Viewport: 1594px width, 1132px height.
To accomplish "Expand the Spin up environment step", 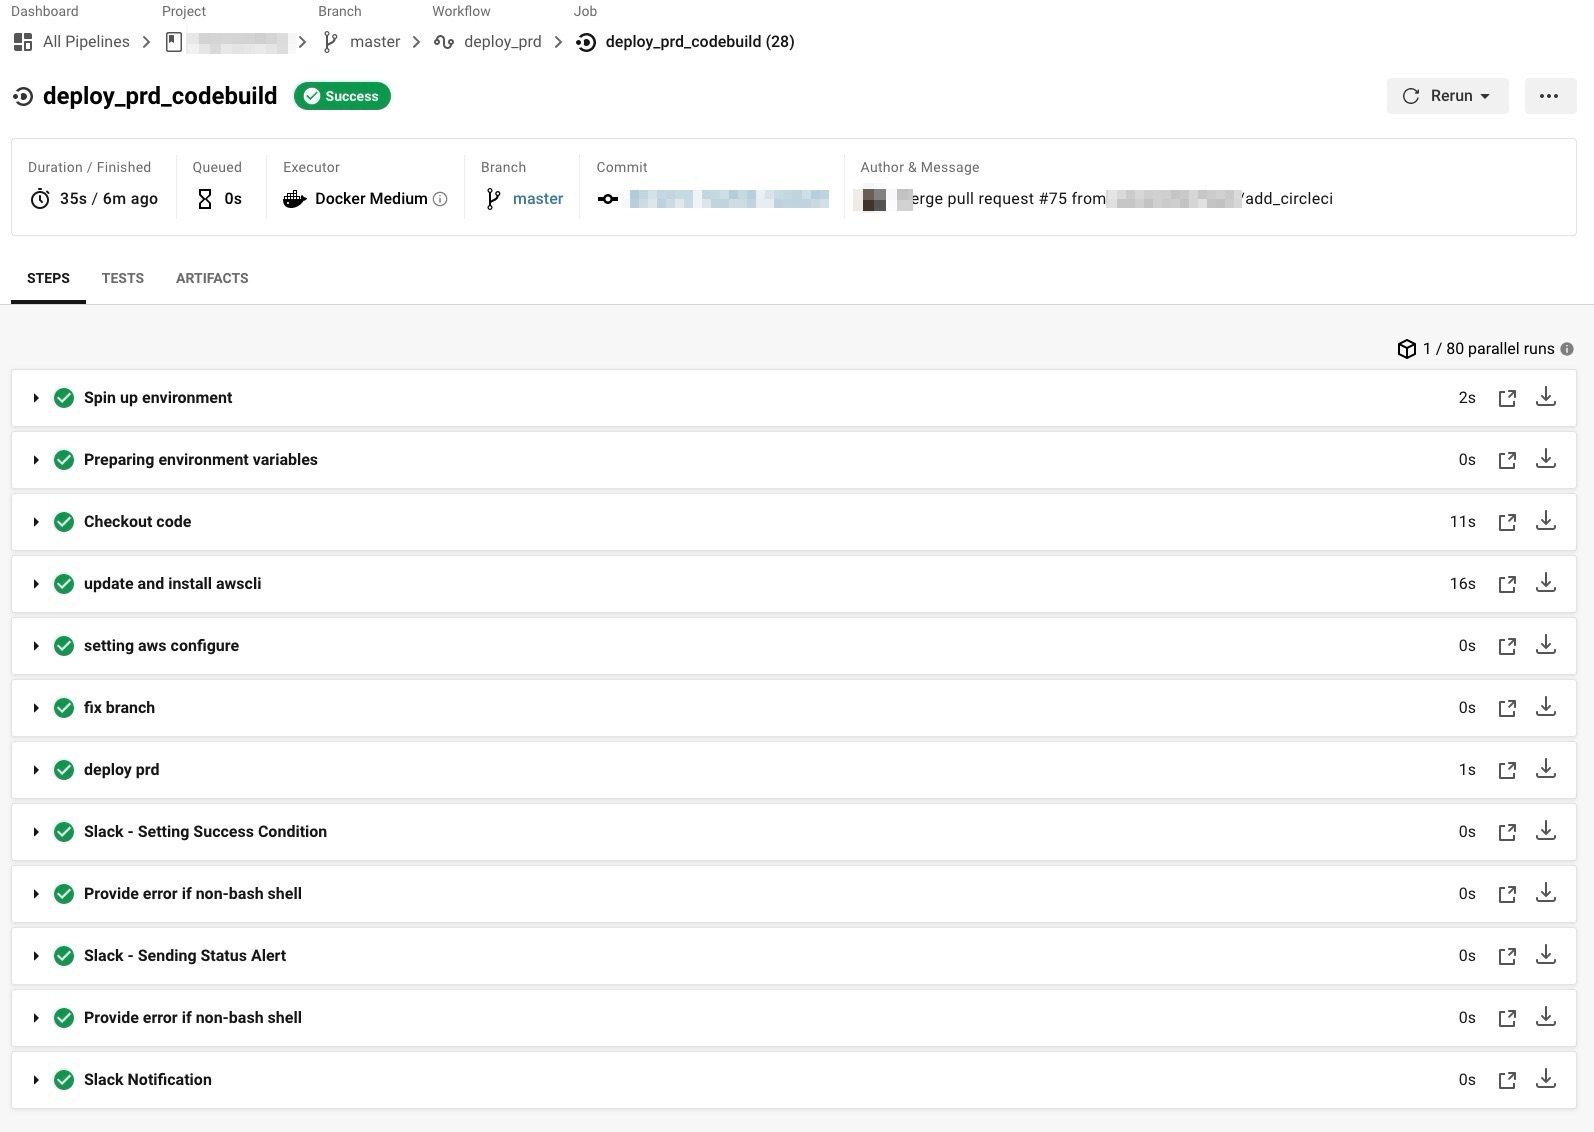I will pos(36,398).
